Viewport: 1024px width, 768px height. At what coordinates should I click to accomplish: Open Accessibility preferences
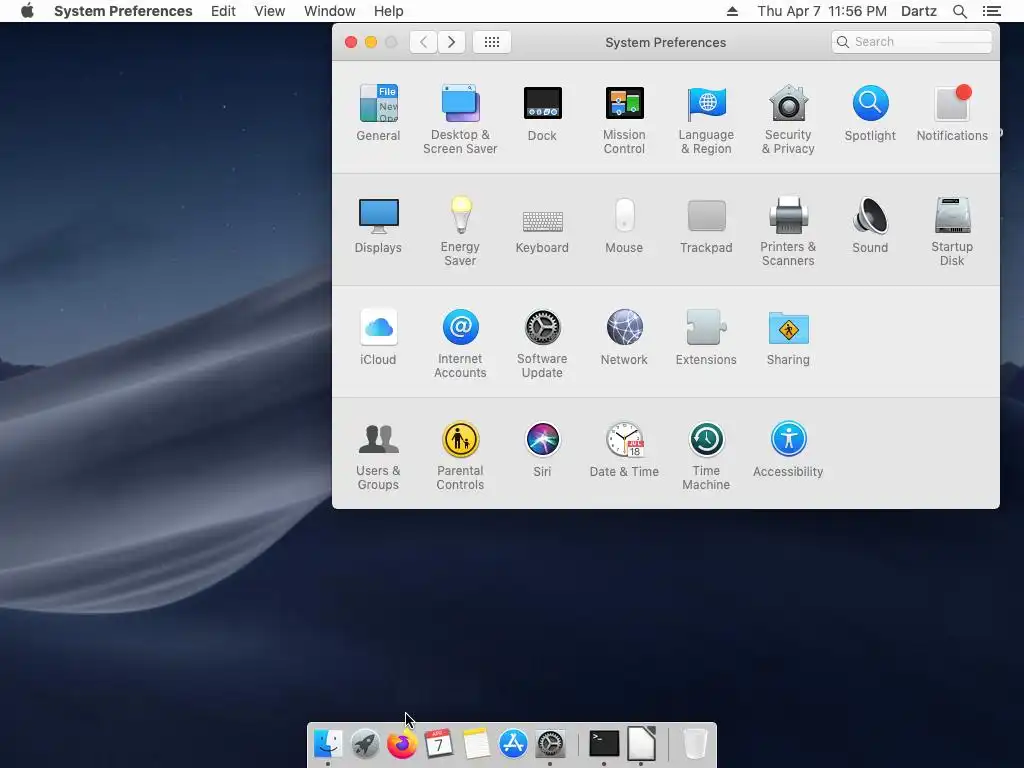[788, 449]
